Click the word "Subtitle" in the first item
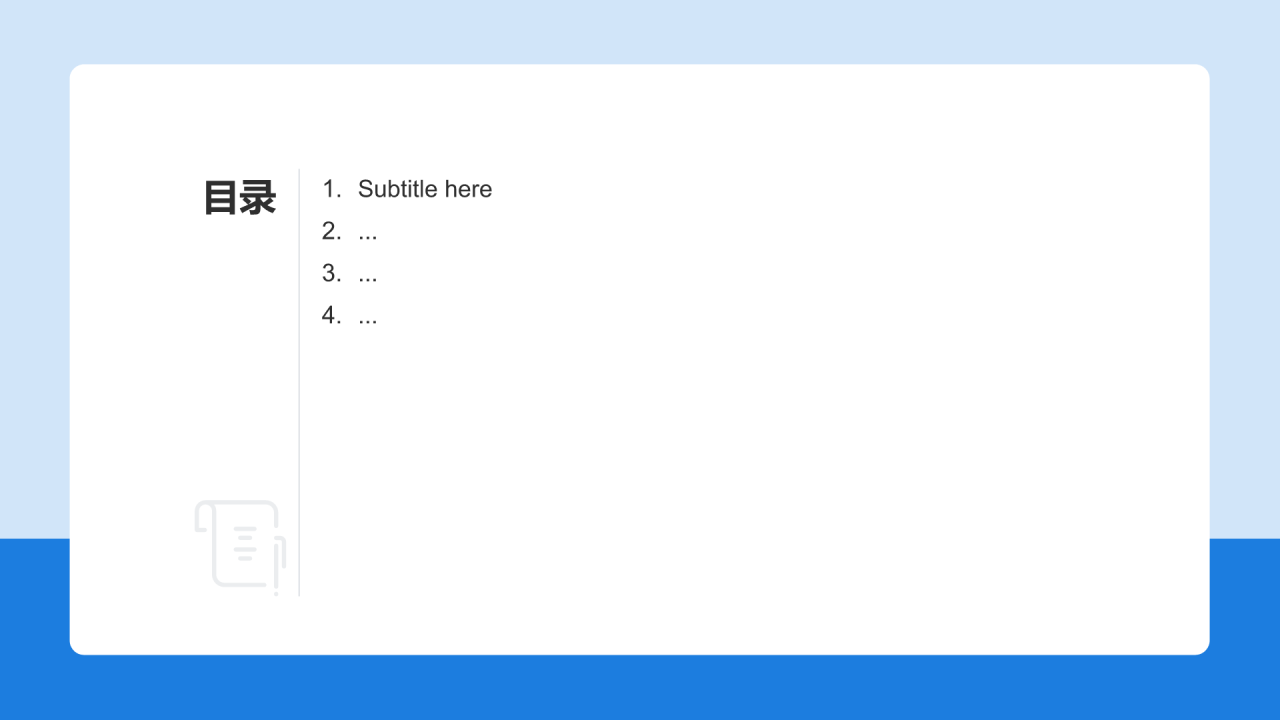 pyautogui.click(x=398, y=189)
